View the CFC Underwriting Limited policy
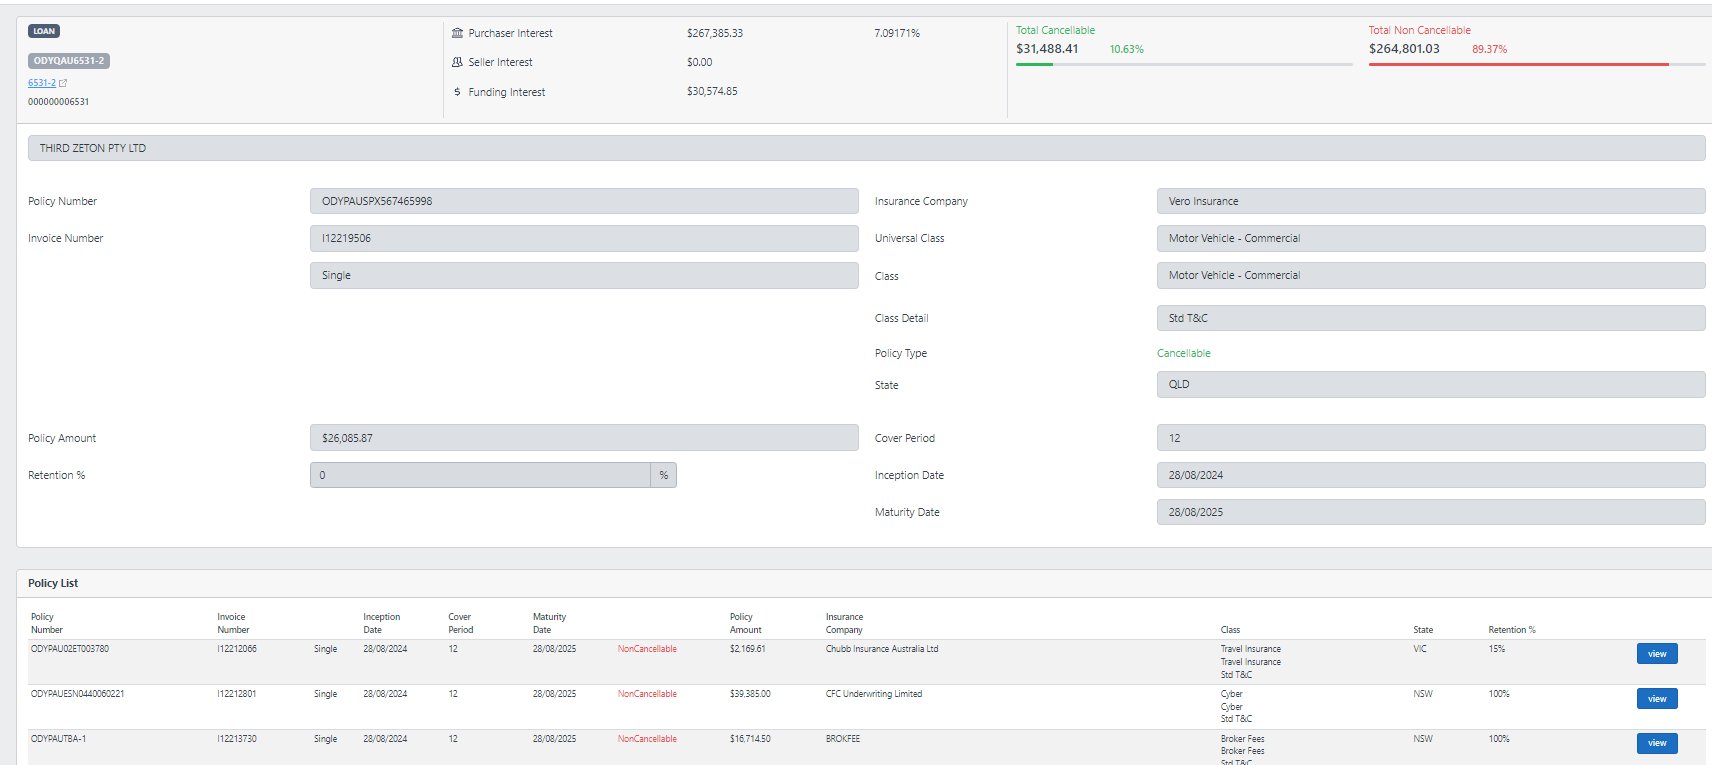Viewport: 1712px width, 765px height. (1656, 699)
